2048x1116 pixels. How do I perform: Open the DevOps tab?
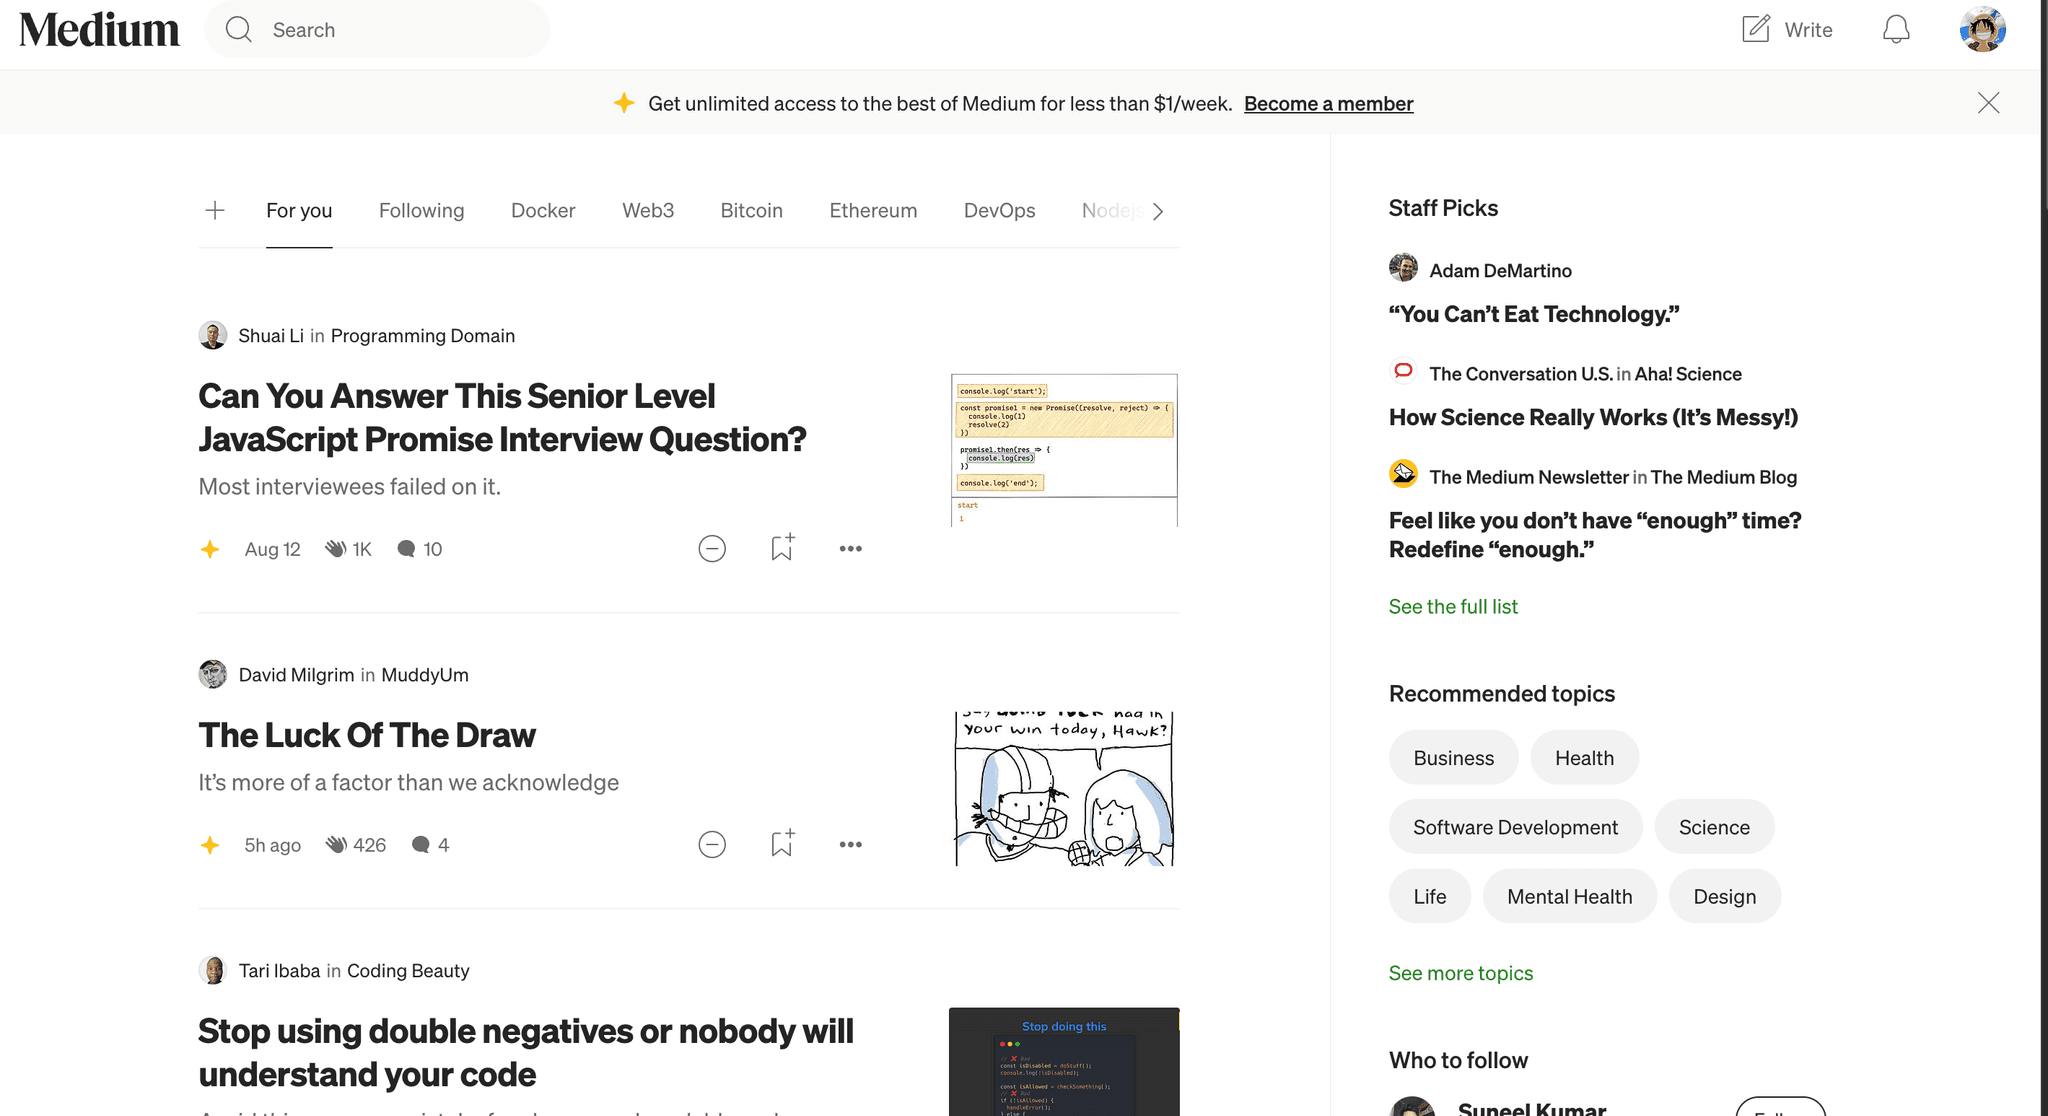[x=999, y=210]
